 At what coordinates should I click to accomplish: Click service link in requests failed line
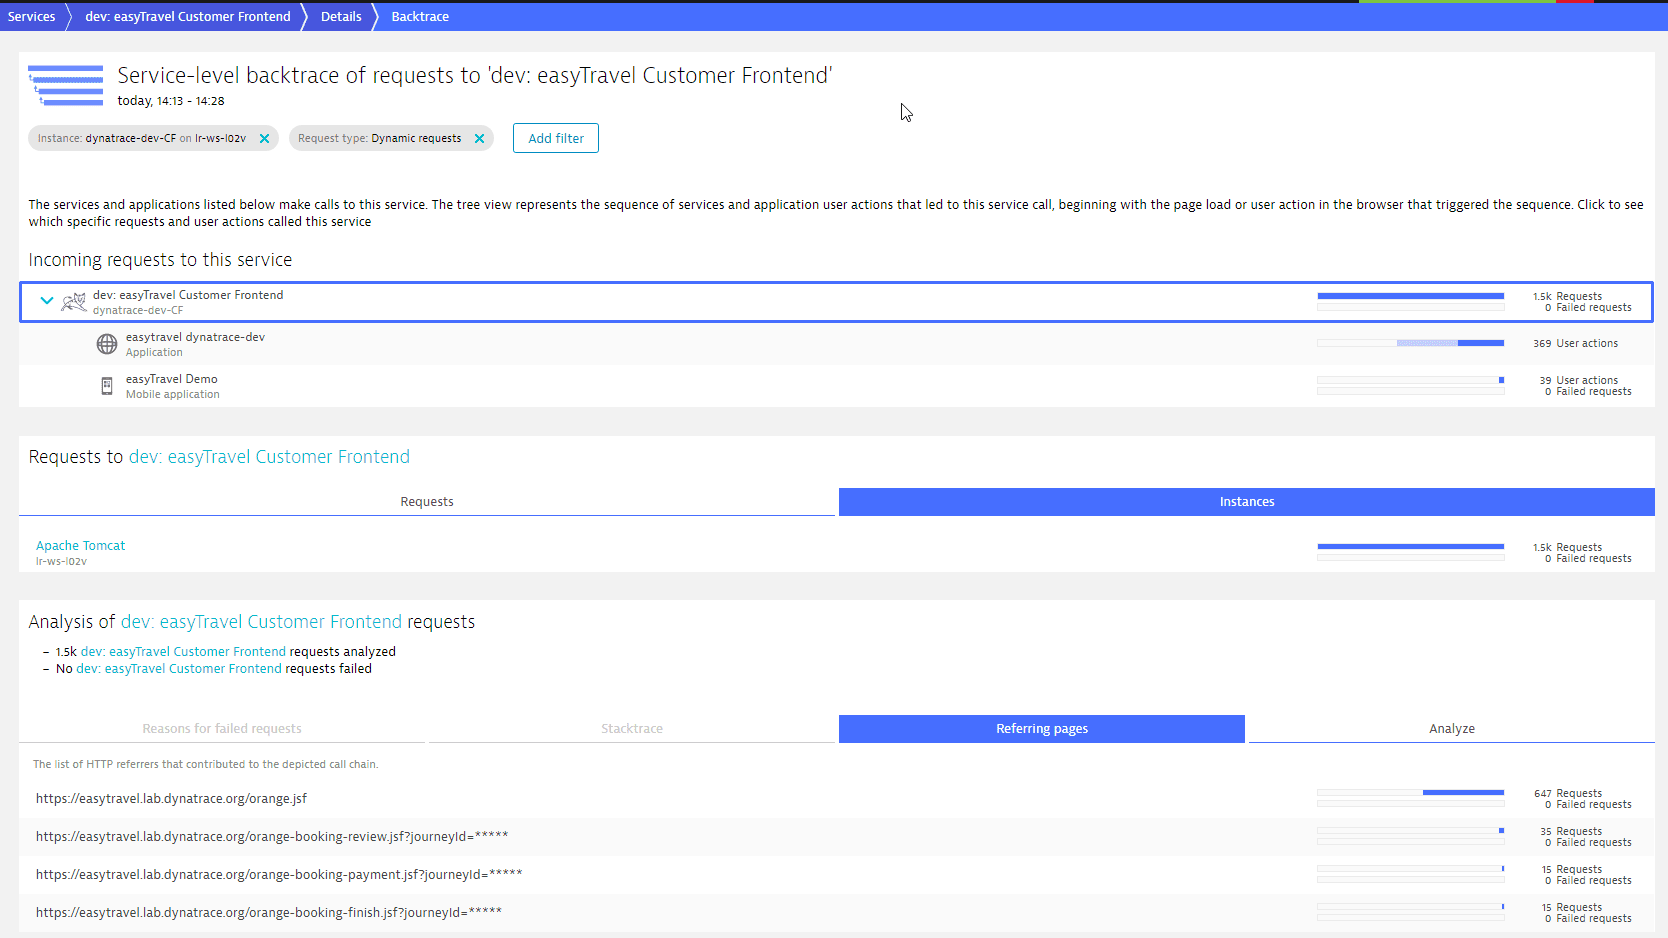tap(179, 669)
